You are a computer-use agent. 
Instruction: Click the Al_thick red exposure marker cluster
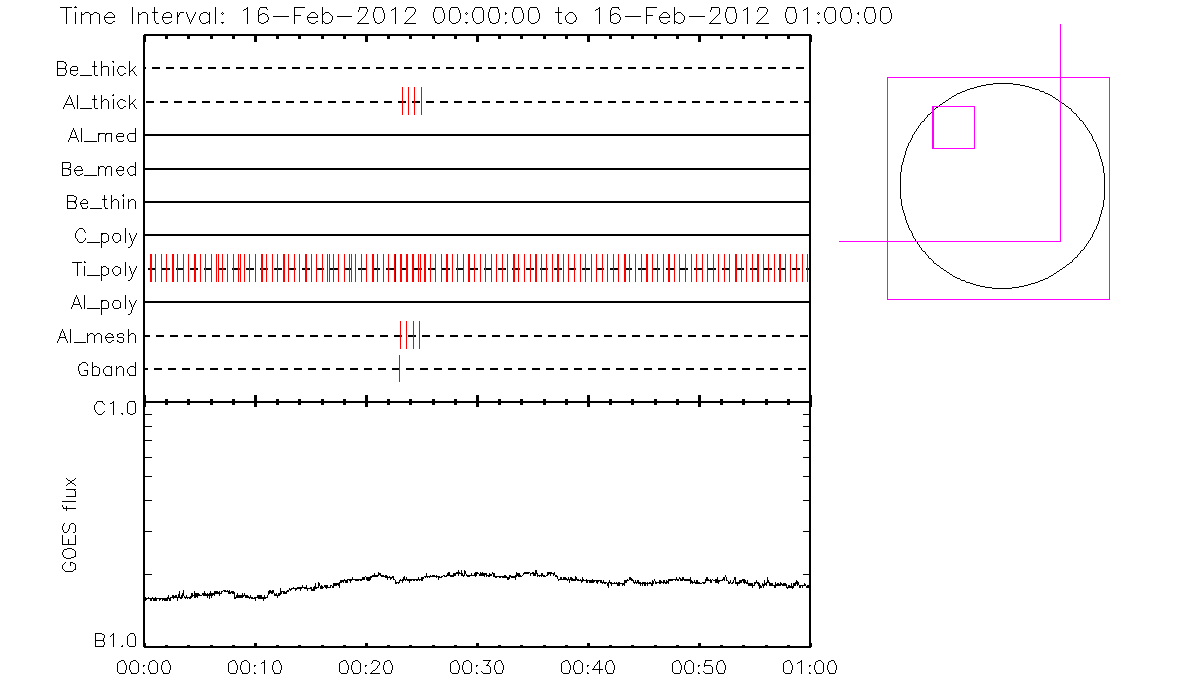coord(411,102)
